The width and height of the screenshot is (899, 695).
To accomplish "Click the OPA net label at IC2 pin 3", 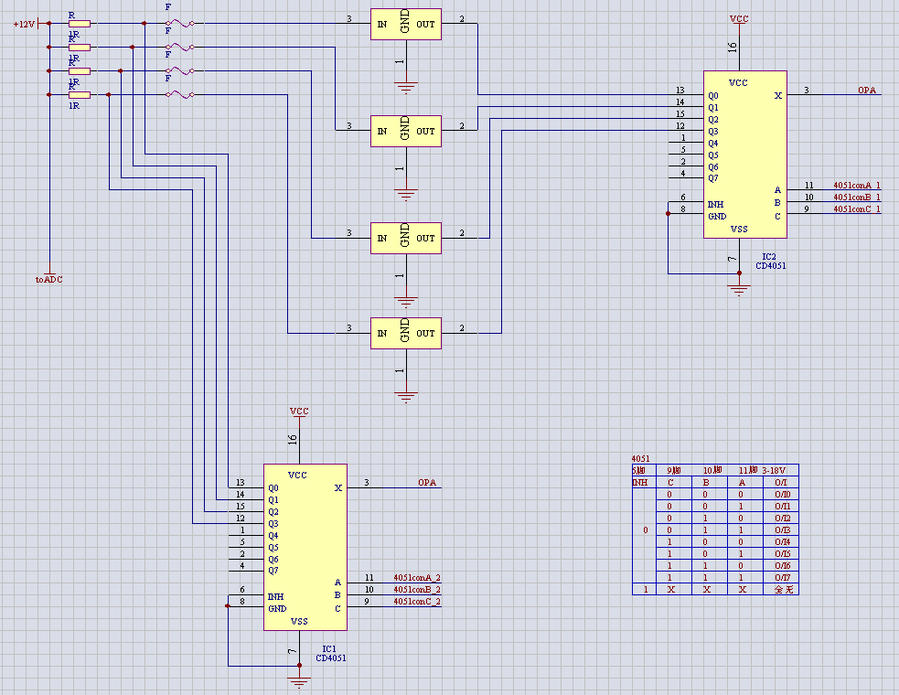I will pyautogui.click(x=867, y=90).
